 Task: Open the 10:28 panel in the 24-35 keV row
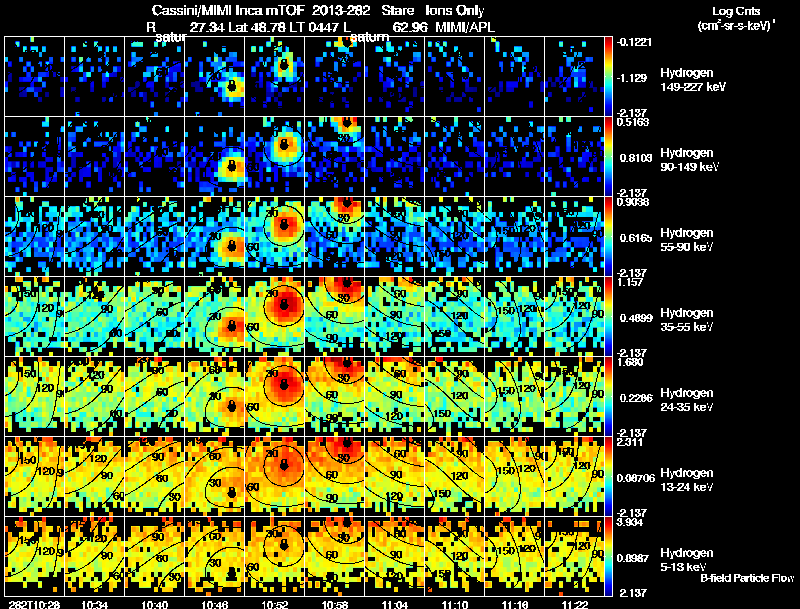coord(35,396)
